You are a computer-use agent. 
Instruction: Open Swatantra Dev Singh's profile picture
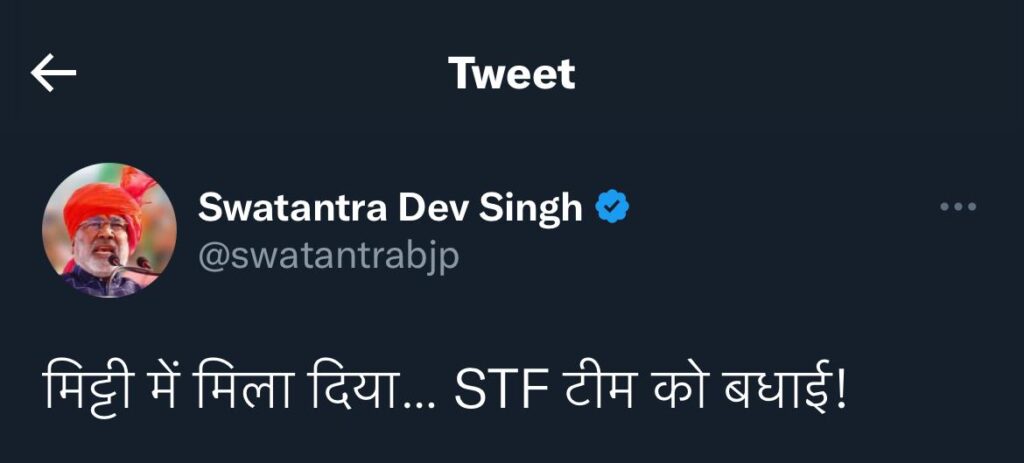click(109, 230)
